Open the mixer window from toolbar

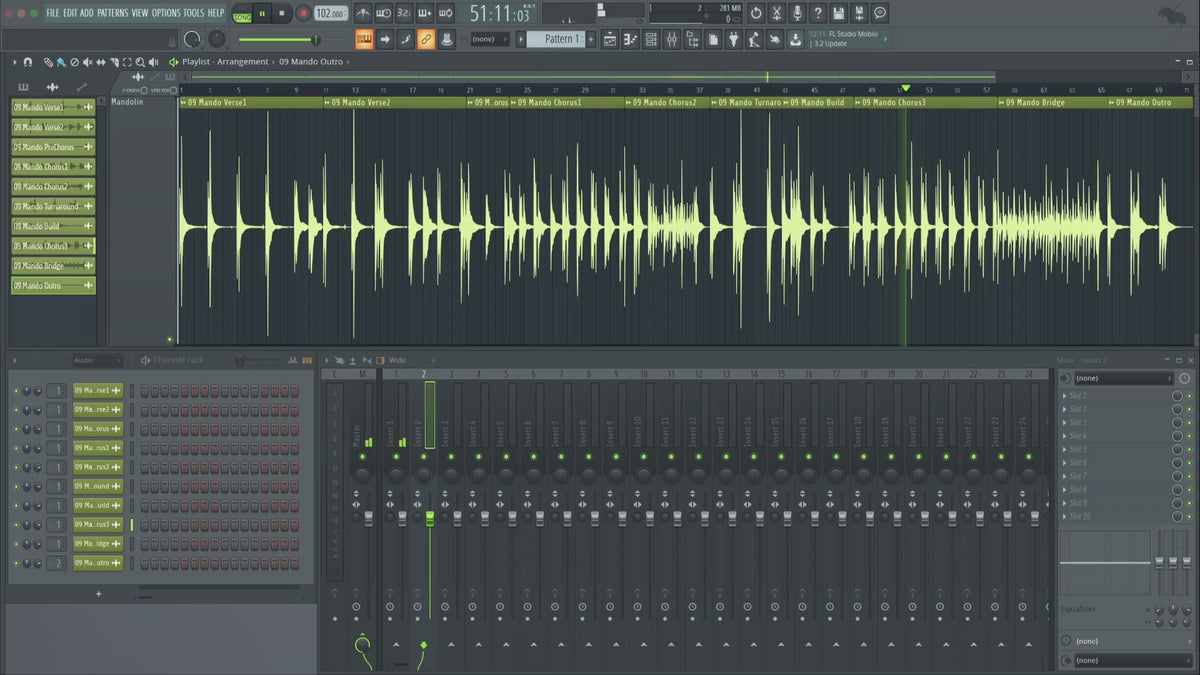pyautogui.click(x=671, y=39)
